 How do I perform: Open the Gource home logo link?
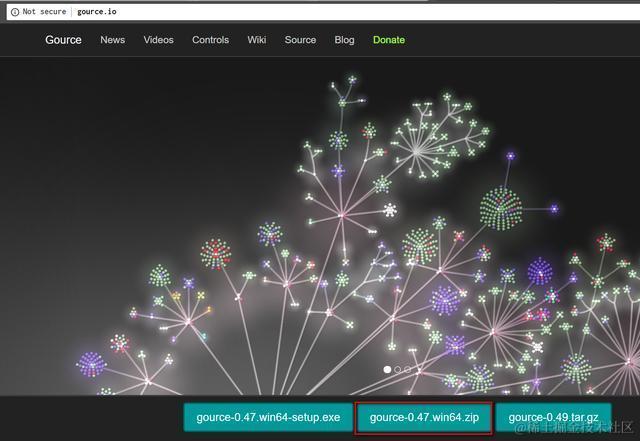point(63,40)
